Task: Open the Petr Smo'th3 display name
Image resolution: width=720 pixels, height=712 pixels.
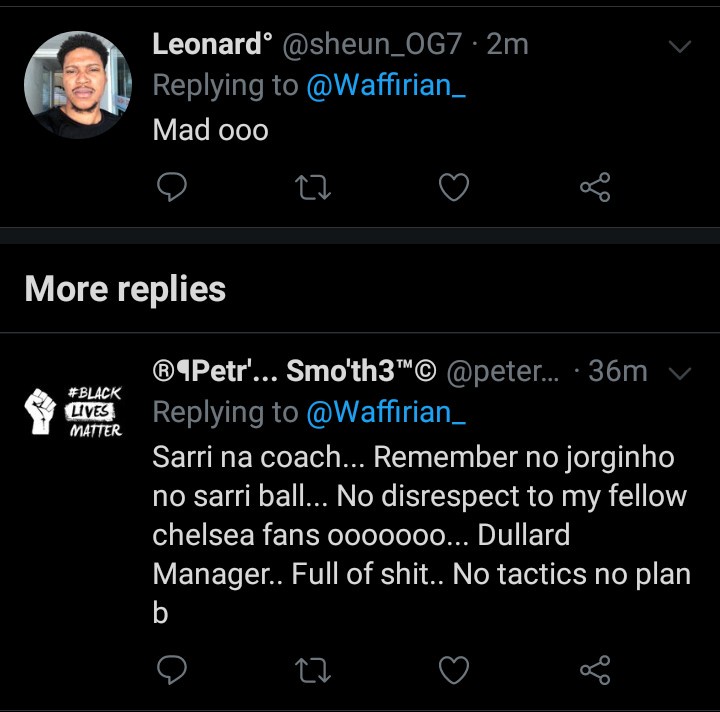Action: coord(294,371)
